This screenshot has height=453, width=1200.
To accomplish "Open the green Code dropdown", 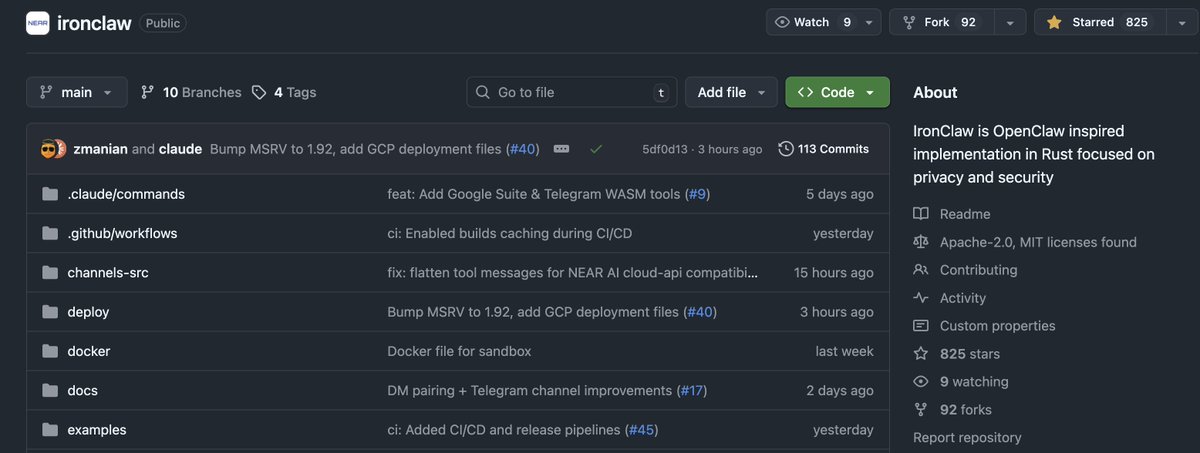I will click(837, 92).
